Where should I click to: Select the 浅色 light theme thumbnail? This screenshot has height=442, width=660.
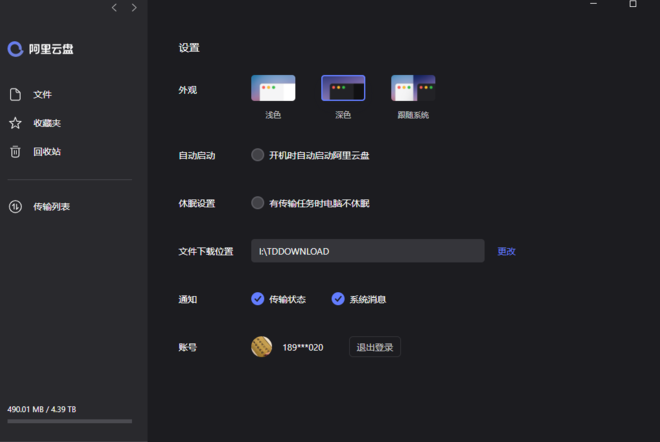[273, 88]
